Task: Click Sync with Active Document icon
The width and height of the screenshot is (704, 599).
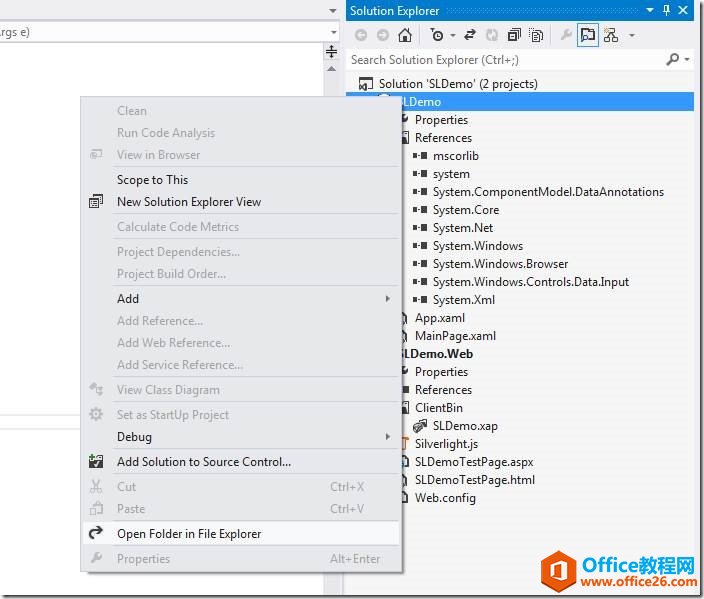Action: 470,35
